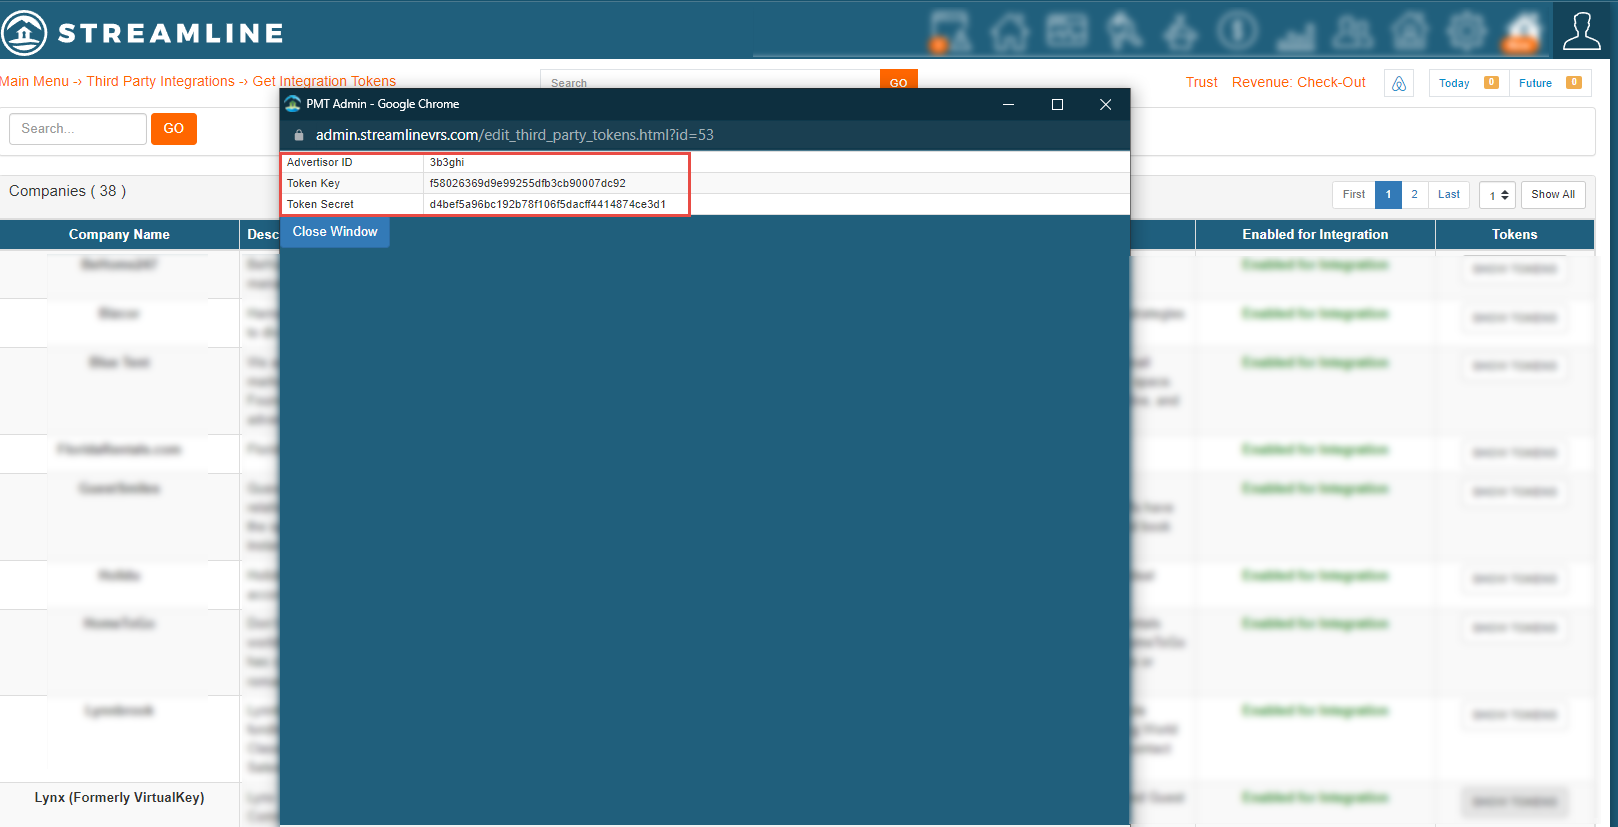This screenshot has height=827, width=1618.
Task: Open the page number stepper
Action: coord(1498,195)
